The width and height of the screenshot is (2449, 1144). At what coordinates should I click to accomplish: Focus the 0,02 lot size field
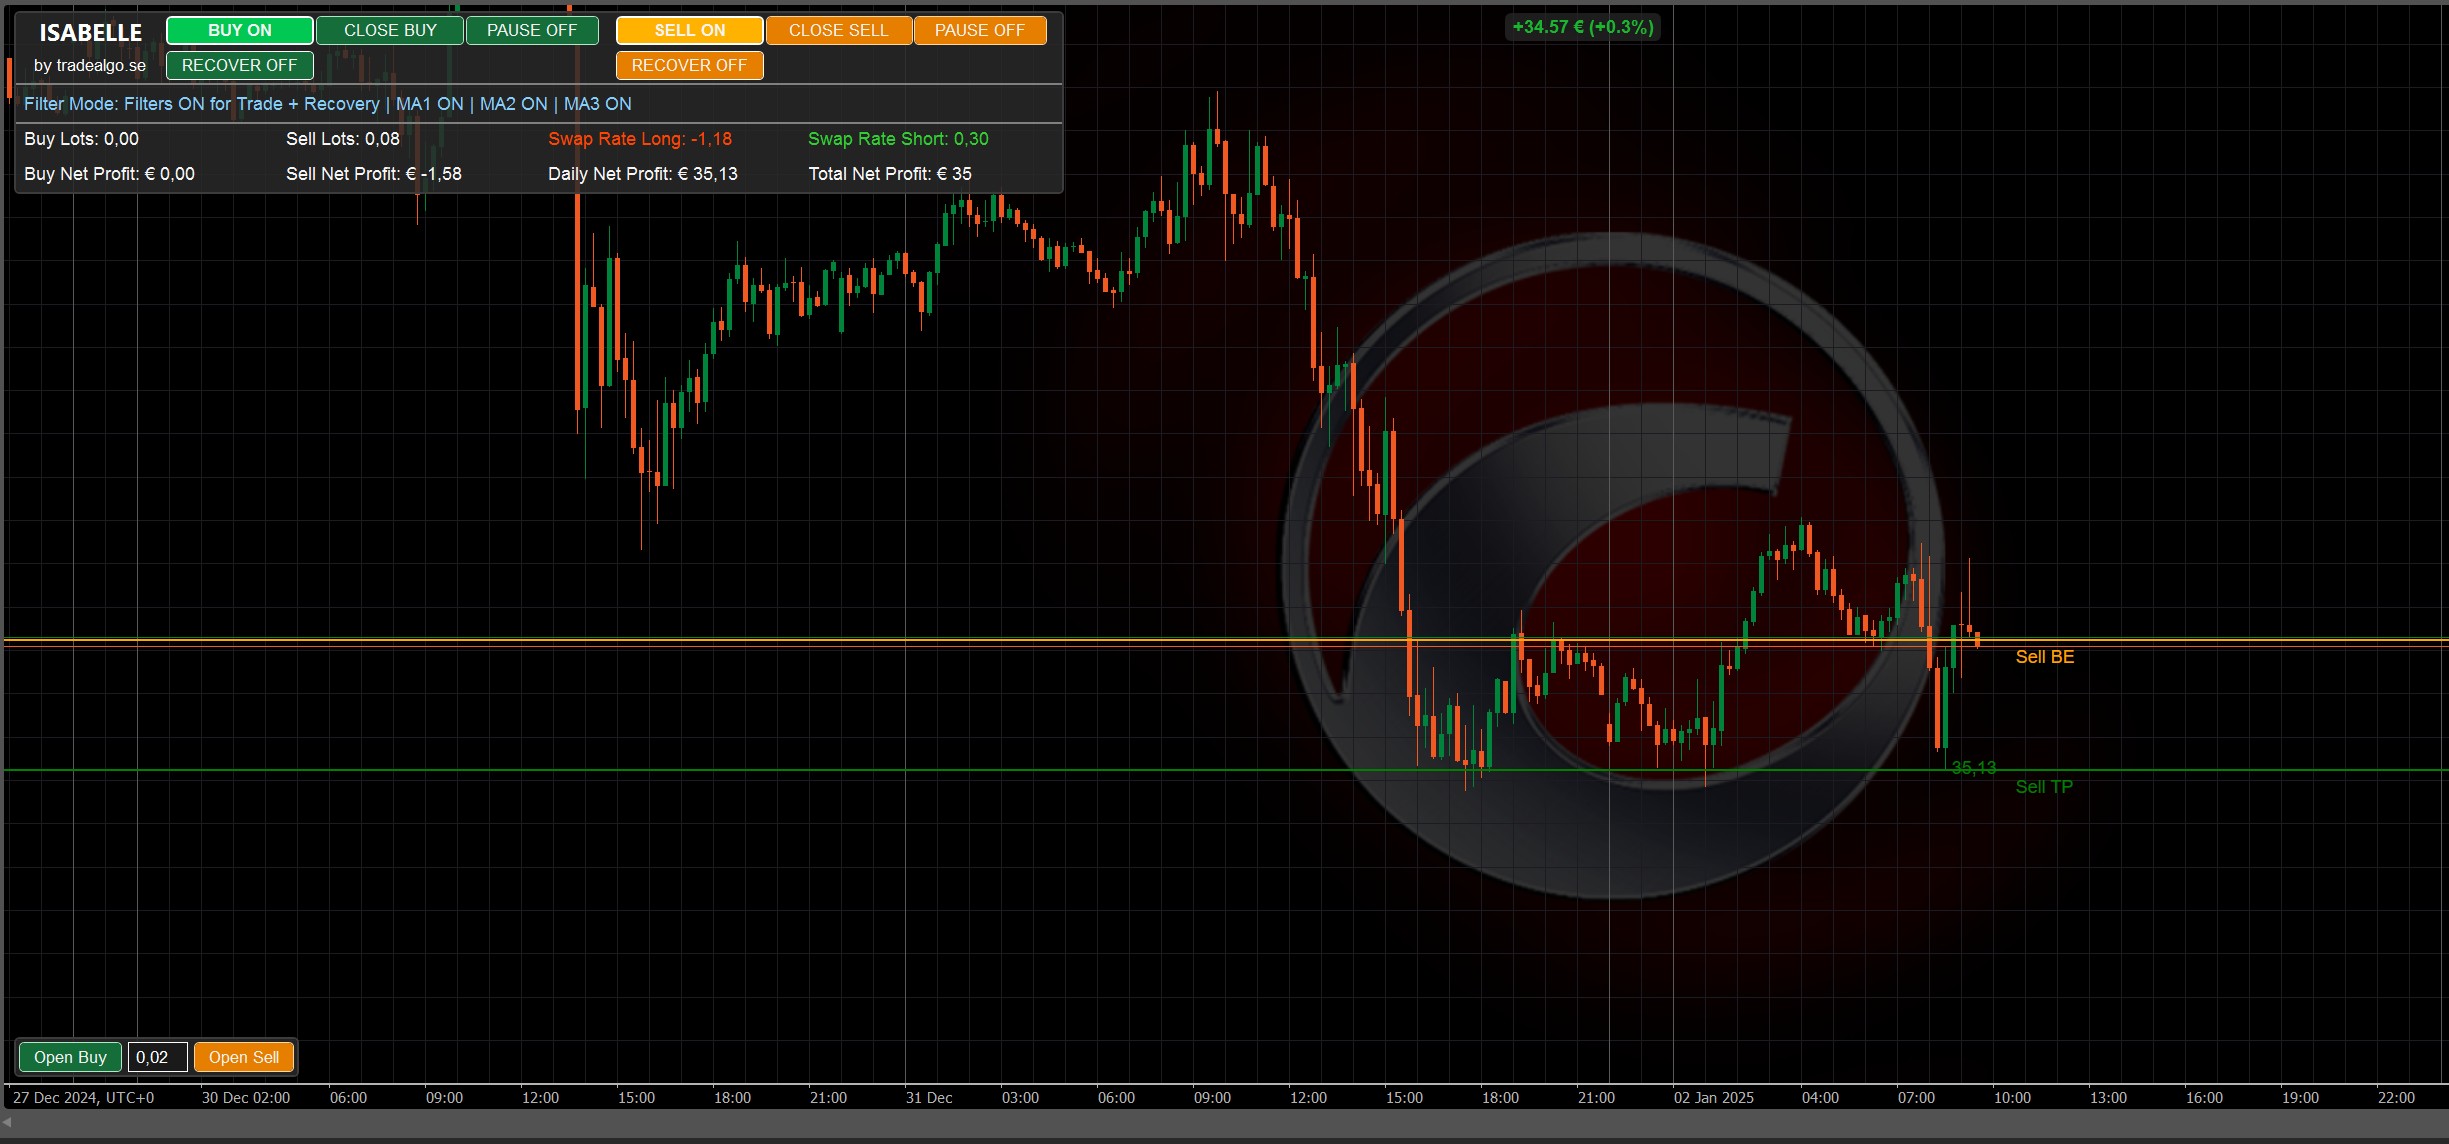pyautogui.click(x=157, y=1057)
